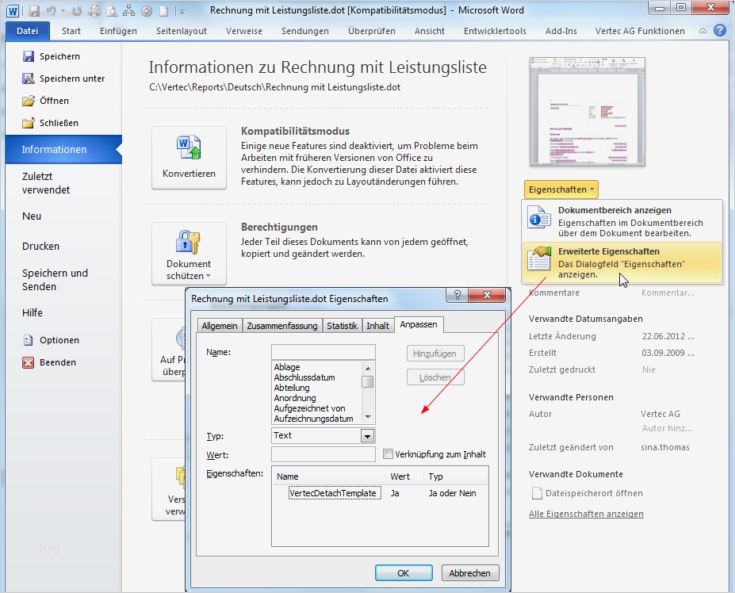
Task: Click Schließen in backstage menu
Action: pos(50,123)
